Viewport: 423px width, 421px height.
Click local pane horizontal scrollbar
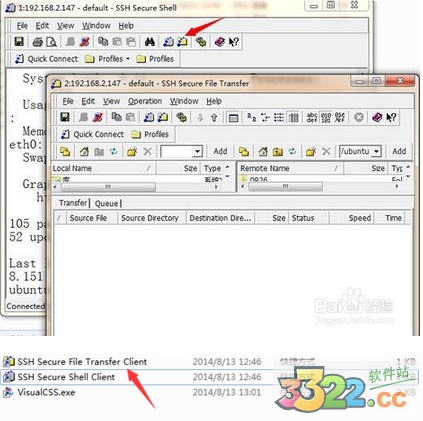tap(136, 187)
